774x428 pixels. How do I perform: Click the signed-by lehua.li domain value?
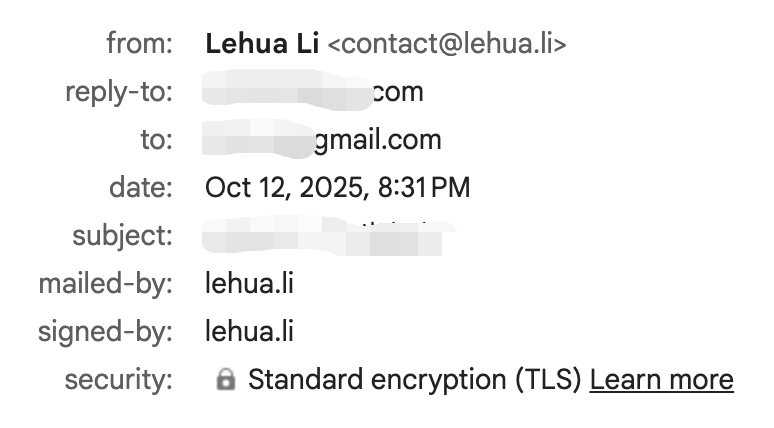point(249,332)
